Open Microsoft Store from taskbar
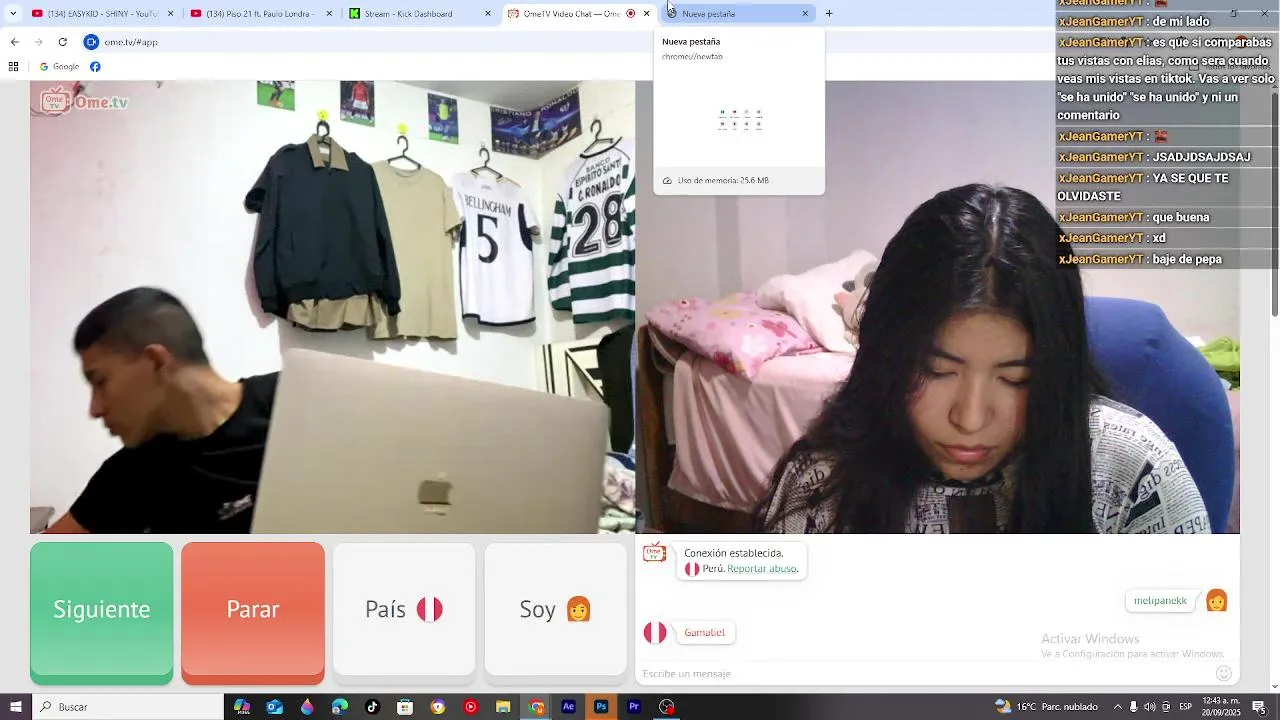The image size is (1280, 720). coord(405,707)
